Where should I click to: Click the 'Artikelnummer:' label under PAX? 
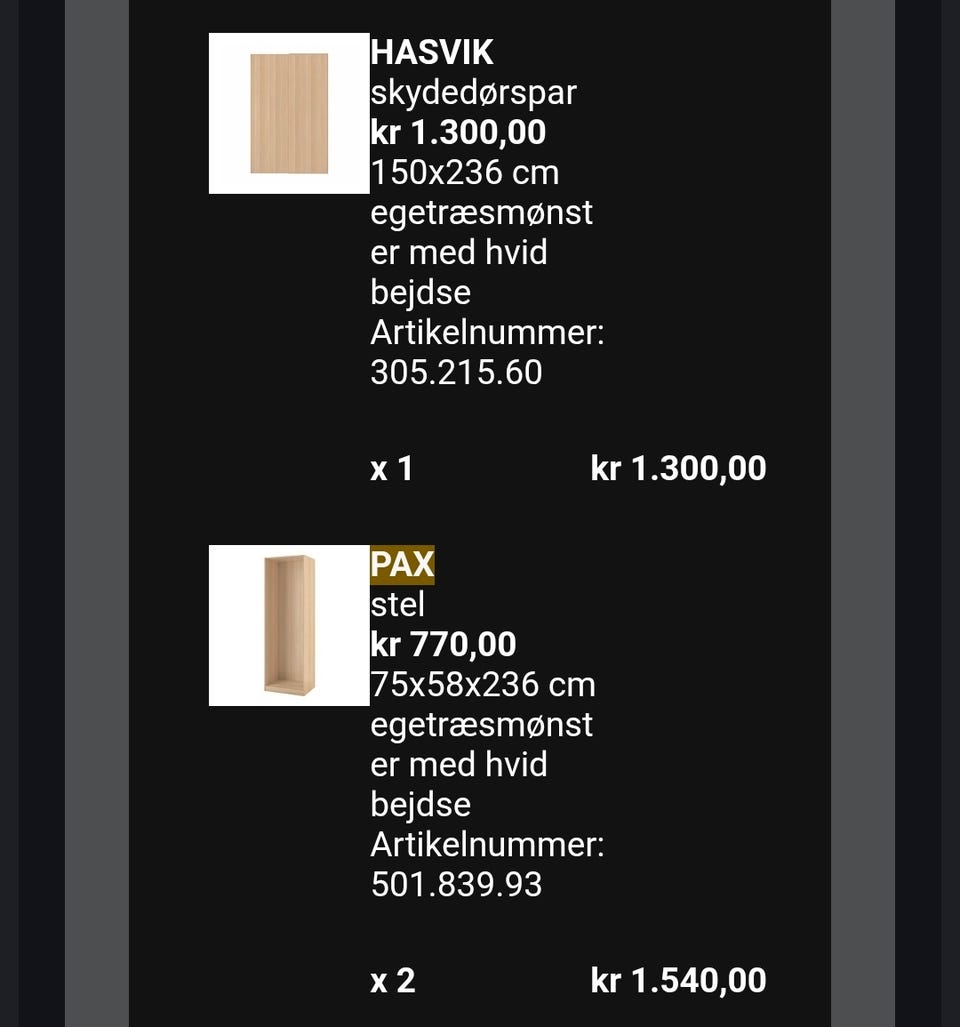tap(487, 844)
